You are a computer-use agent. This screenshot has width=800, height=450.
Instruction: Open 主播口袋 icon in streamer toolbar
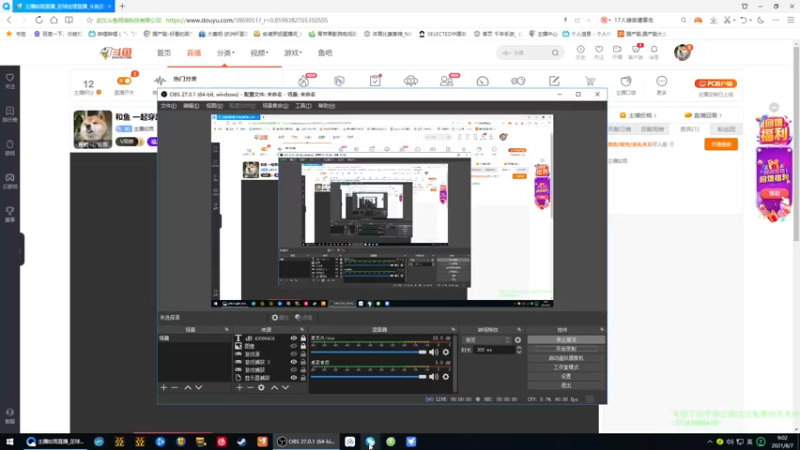[x=626, y=85]
